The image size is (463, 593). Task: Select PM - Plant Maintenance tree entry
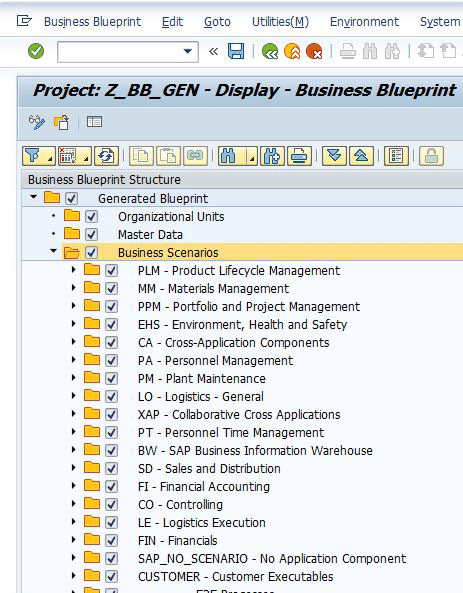coord(202,379)
